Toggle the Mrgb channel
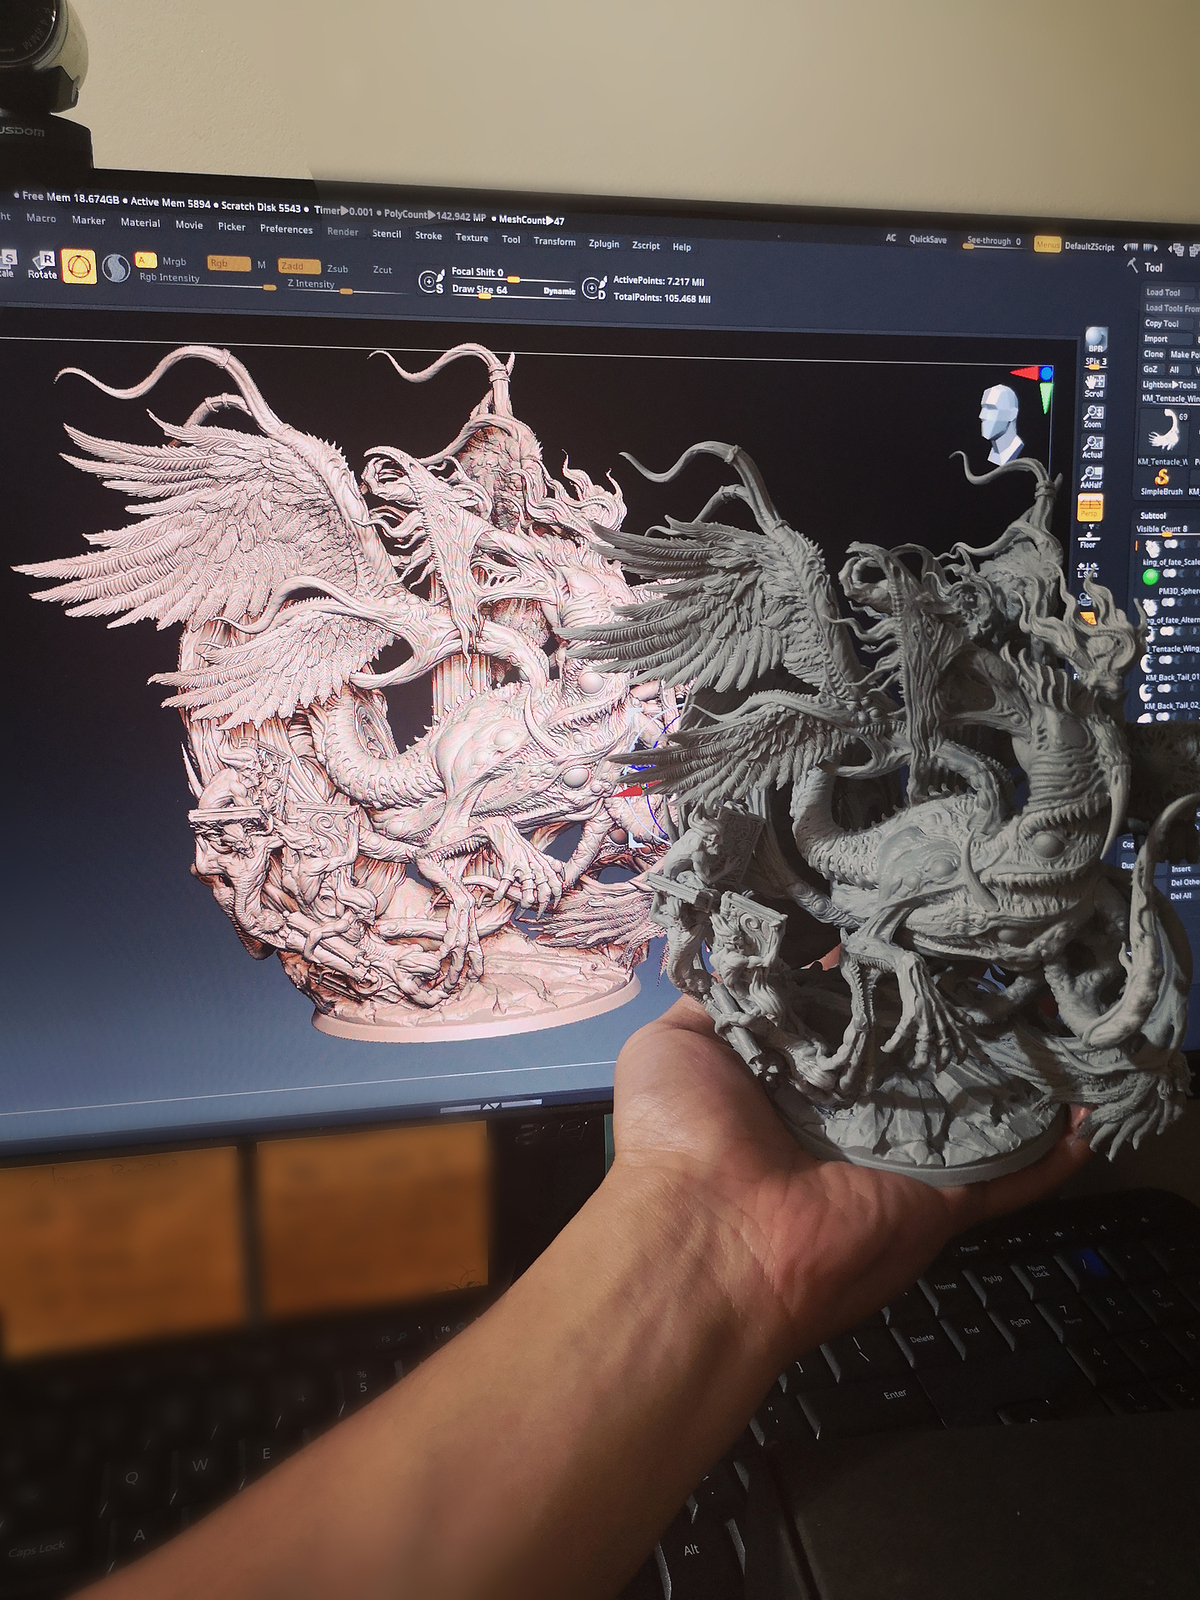 (x=175, y=261)
